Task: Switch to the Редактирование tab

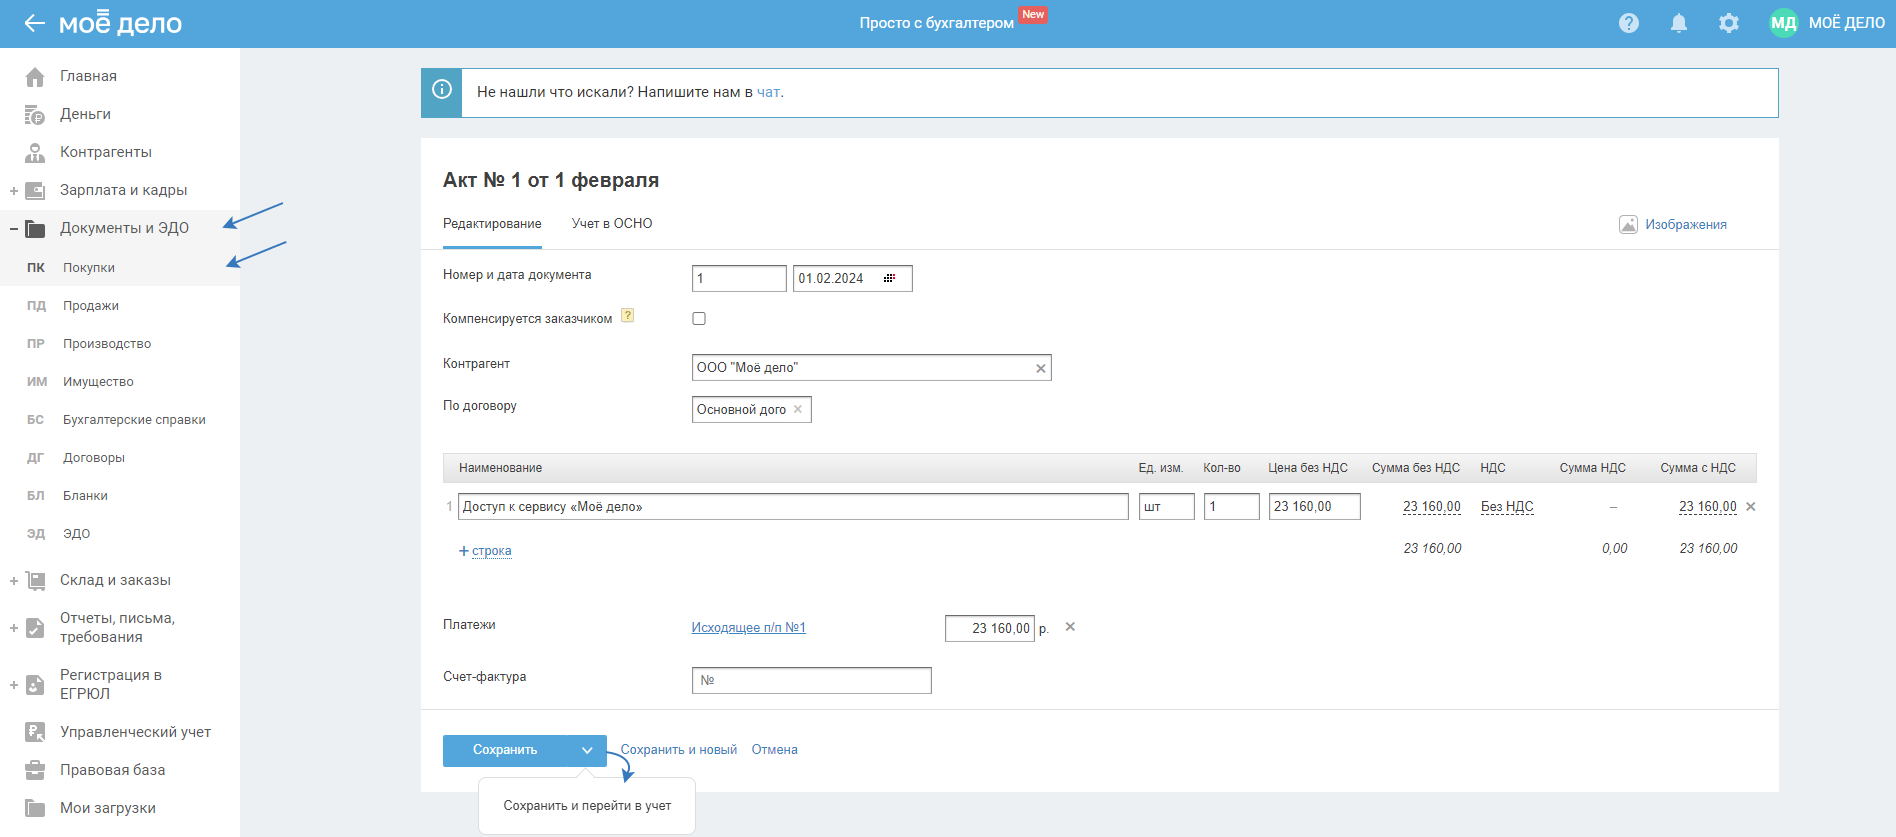Action: [492, 224]
